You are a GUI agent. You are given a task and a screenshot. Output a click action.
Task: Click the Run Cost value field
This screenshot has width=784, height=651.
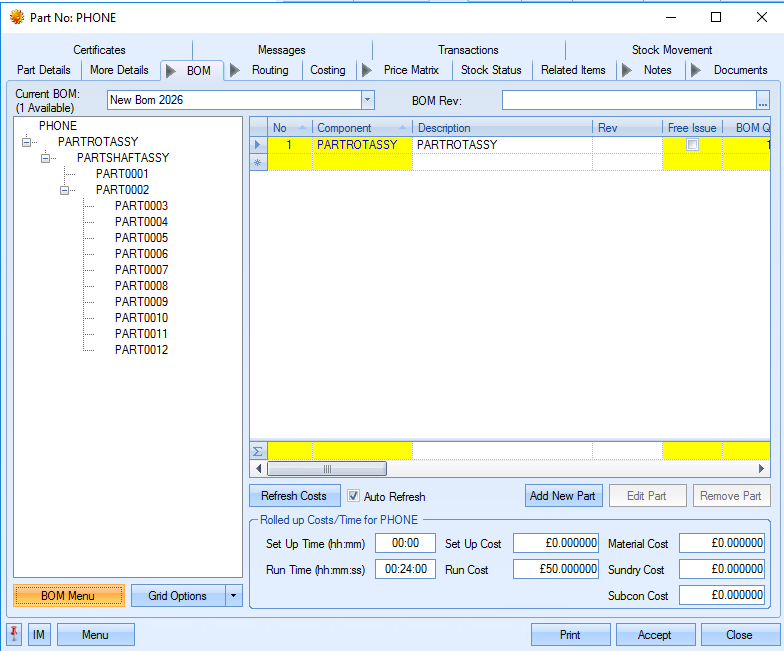[x=556, y=569]
